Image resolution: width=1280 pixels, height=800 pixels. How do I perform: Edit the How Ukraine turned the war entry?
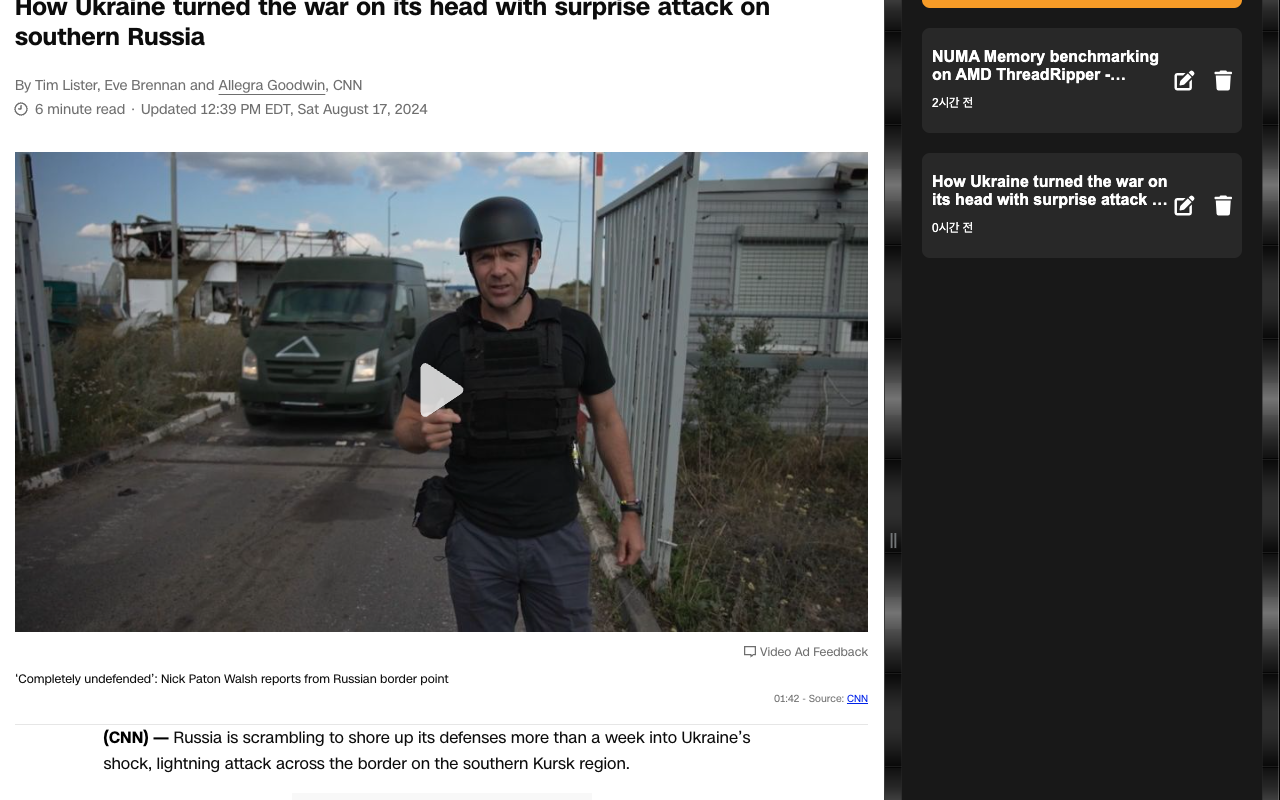[x=1184, y=206]
